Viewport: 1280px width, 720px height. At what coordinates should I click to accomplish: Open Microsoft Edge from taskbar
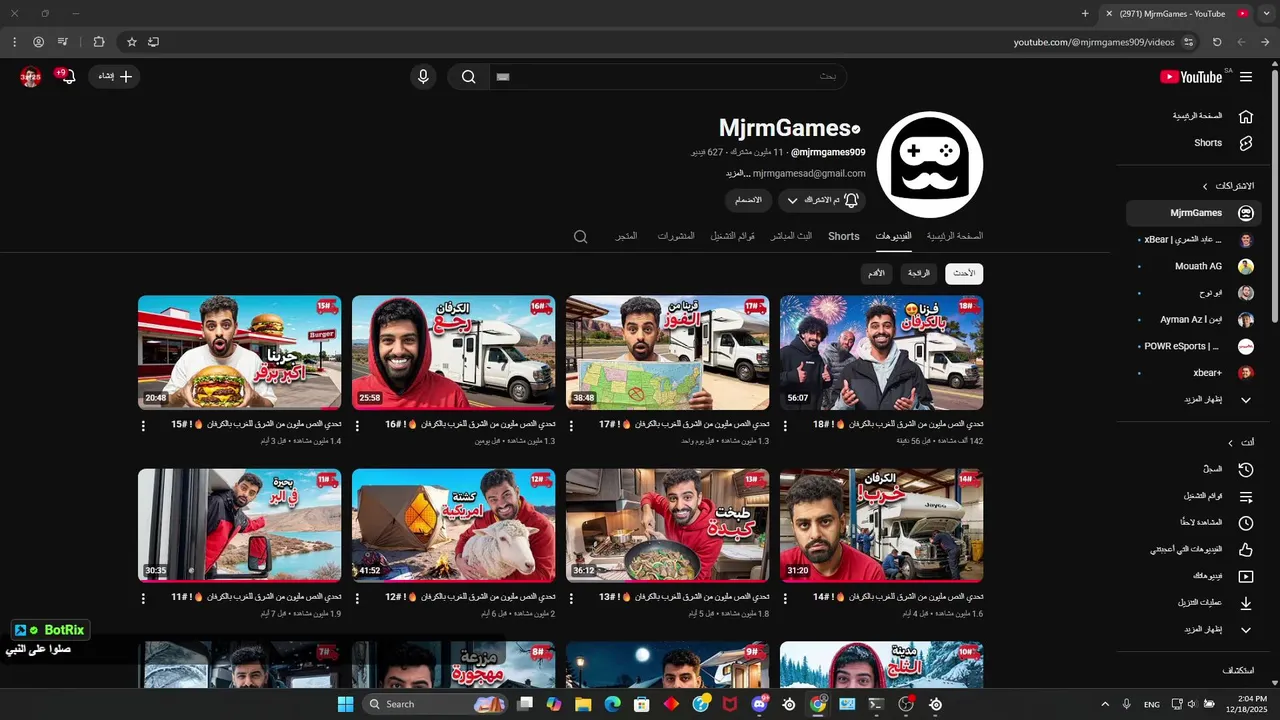coord(612,704)
